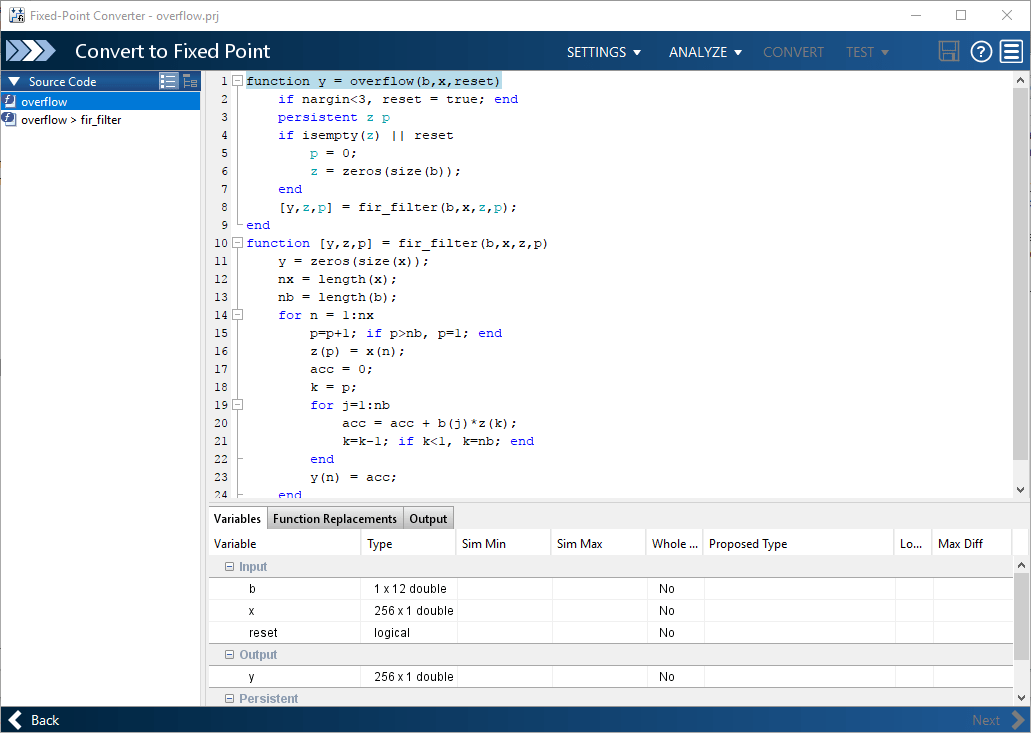The height and width of the screenshot is (733, 1031).
Task: Click the code editor vertical scrollbar
Action: [x=1020, y=285]
